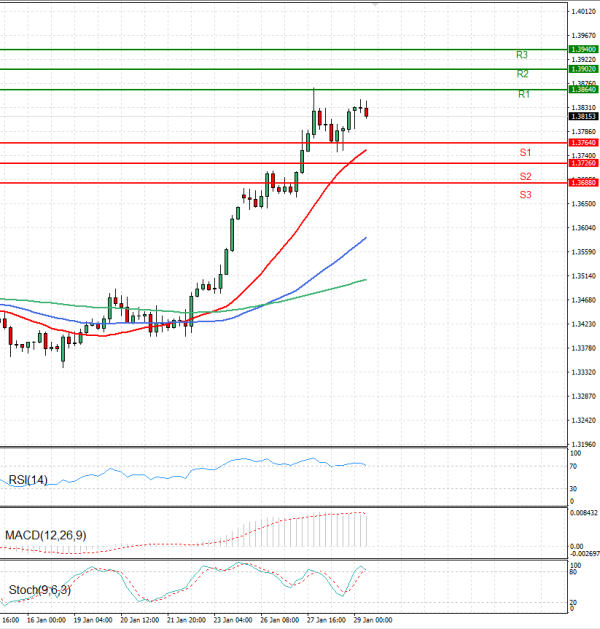
Task: Click the S1 support label
Action: click(x=524, y=152)
